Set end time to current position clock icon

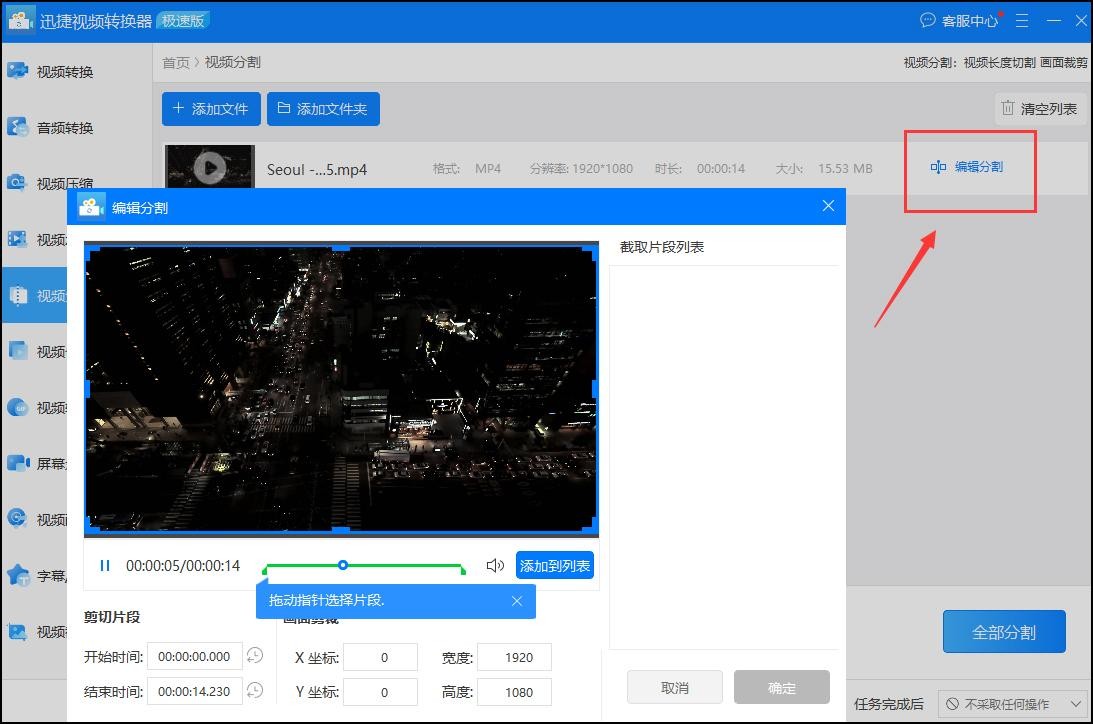pos(255,690)
